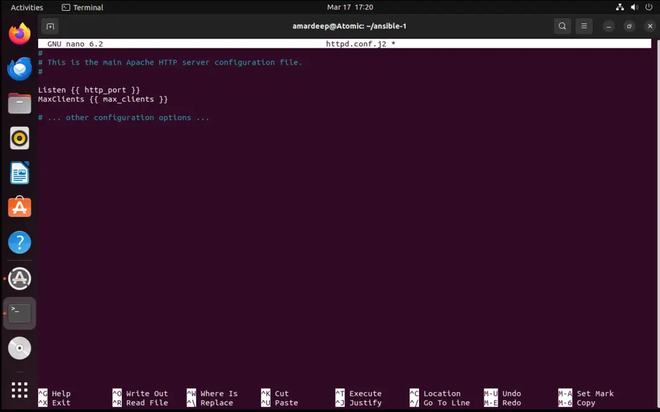660x412 pixels.
Task: Launch LibreOffice Writer from the dock
Action: (x=19, y=173)
